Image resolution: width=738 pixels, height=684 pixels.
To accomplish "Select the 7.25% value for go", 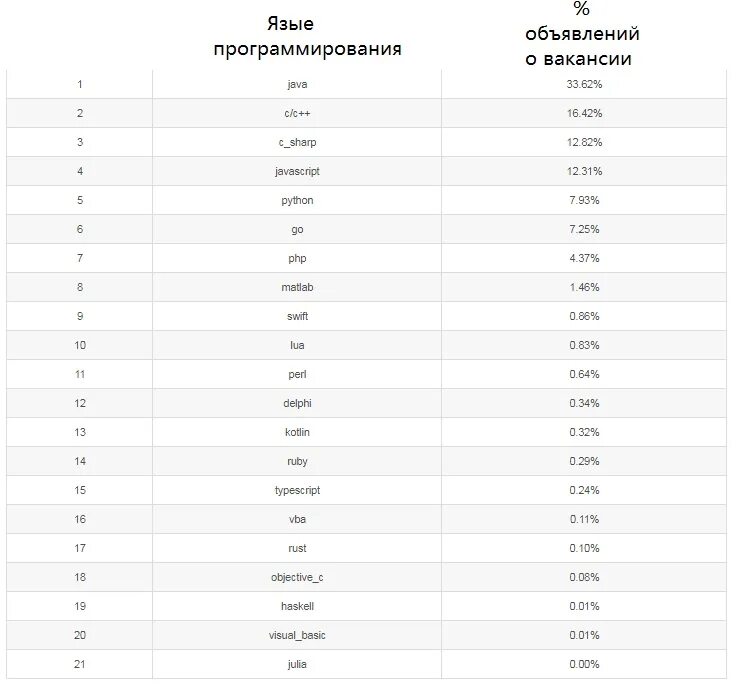I will tap(584, 229).
